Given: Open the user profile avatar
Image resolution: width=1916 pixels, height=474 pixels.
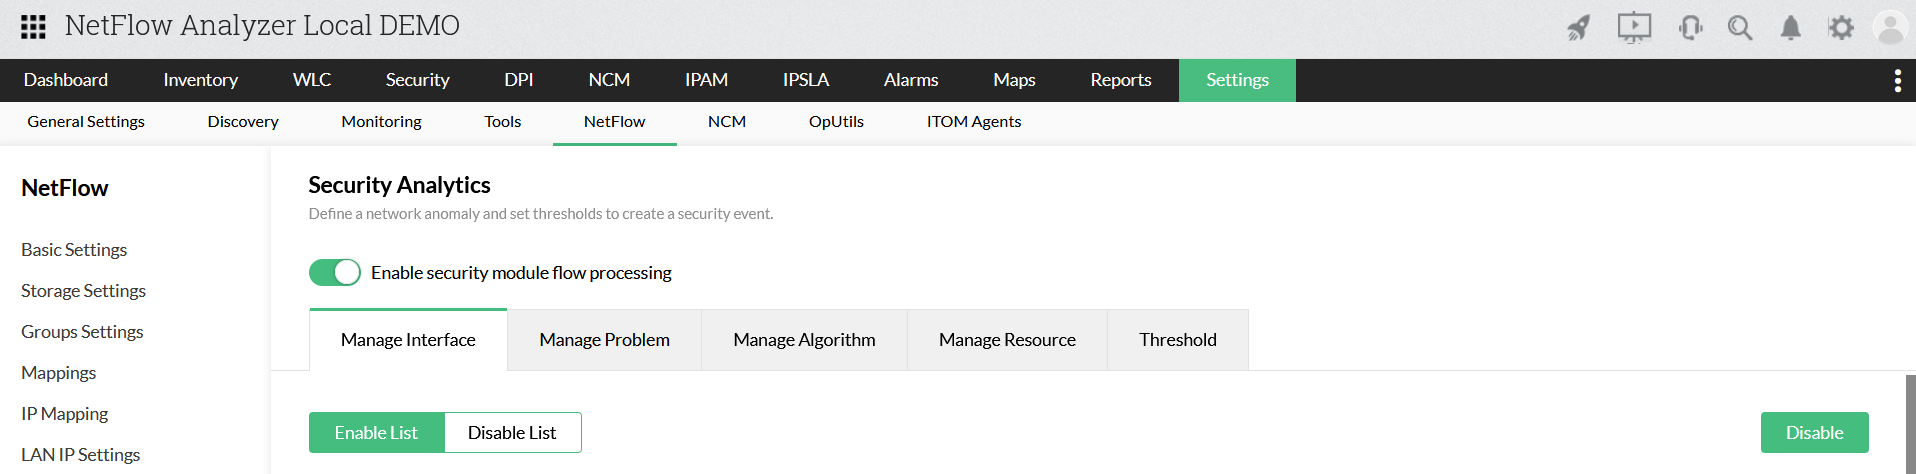Looking at the screenshot, I should pos(1889,28).
